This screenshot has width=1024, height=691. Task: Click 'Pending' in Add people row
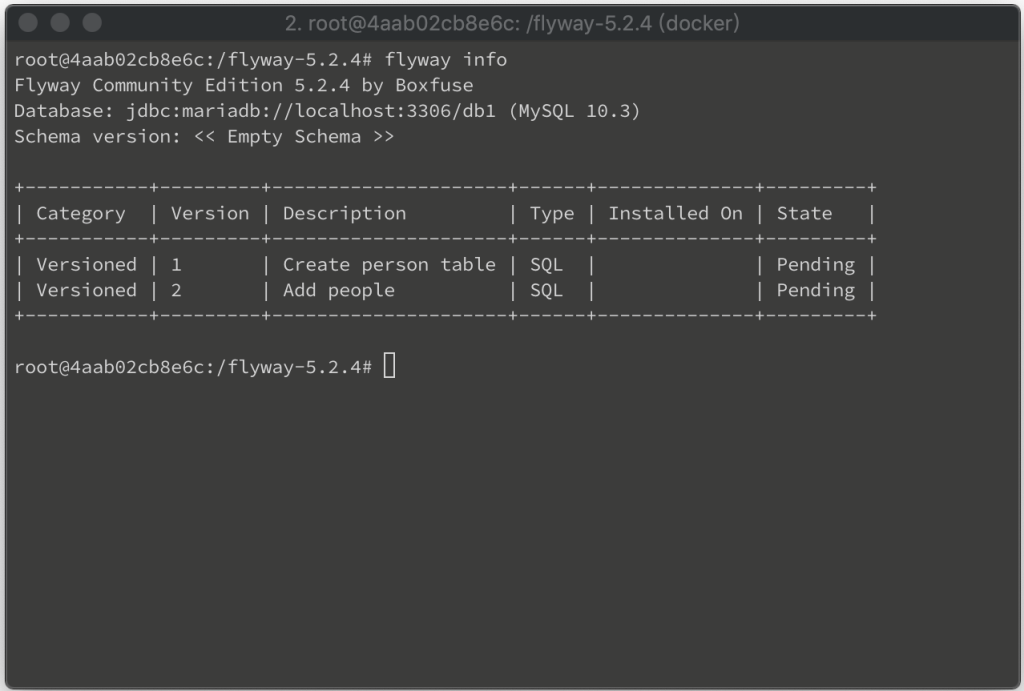click(816, 290)
